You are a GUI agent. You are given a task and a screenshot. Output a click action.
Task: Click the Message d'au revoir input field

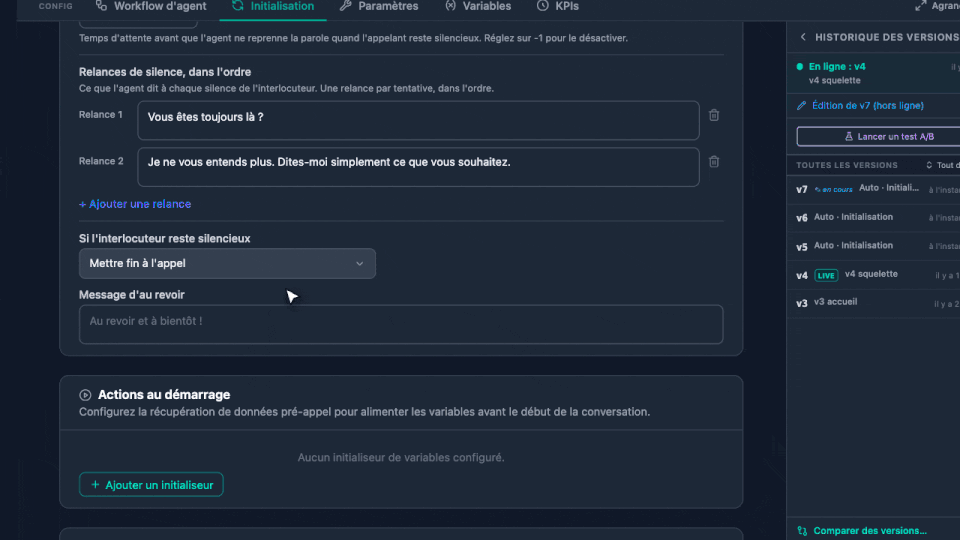401,324
